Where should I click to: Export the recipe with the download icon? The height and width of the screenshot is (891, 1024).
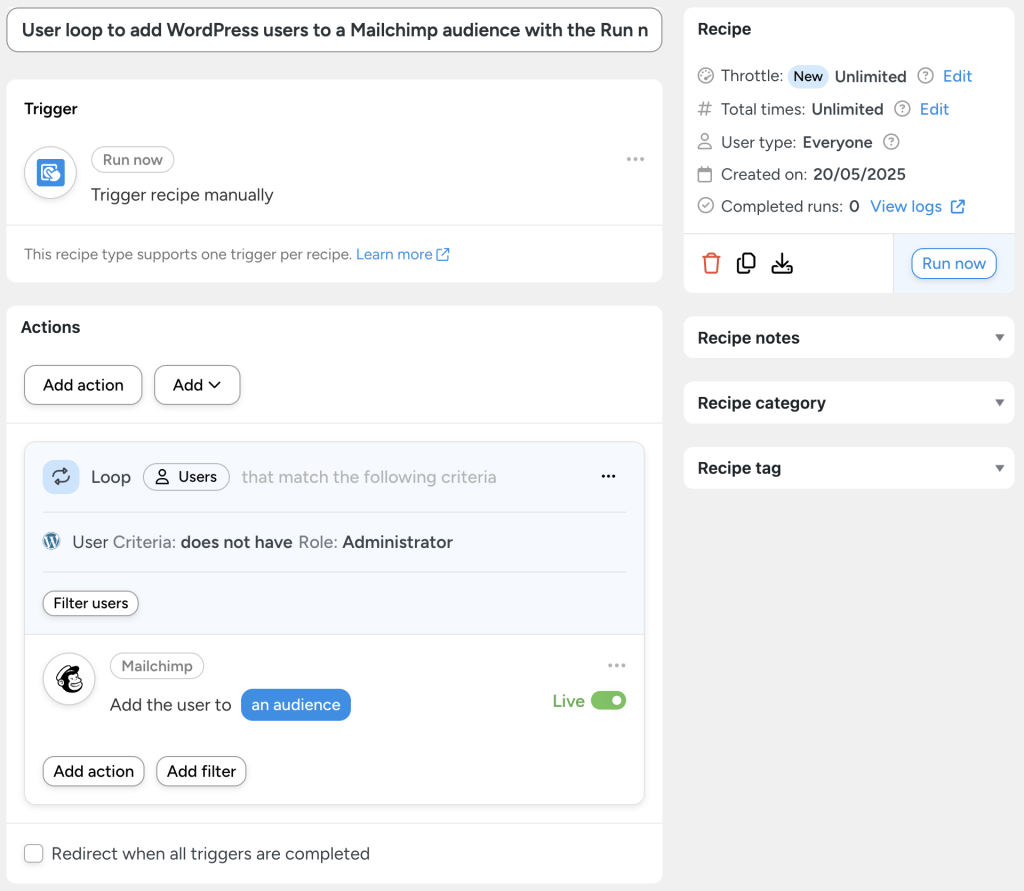click(782, 263)
